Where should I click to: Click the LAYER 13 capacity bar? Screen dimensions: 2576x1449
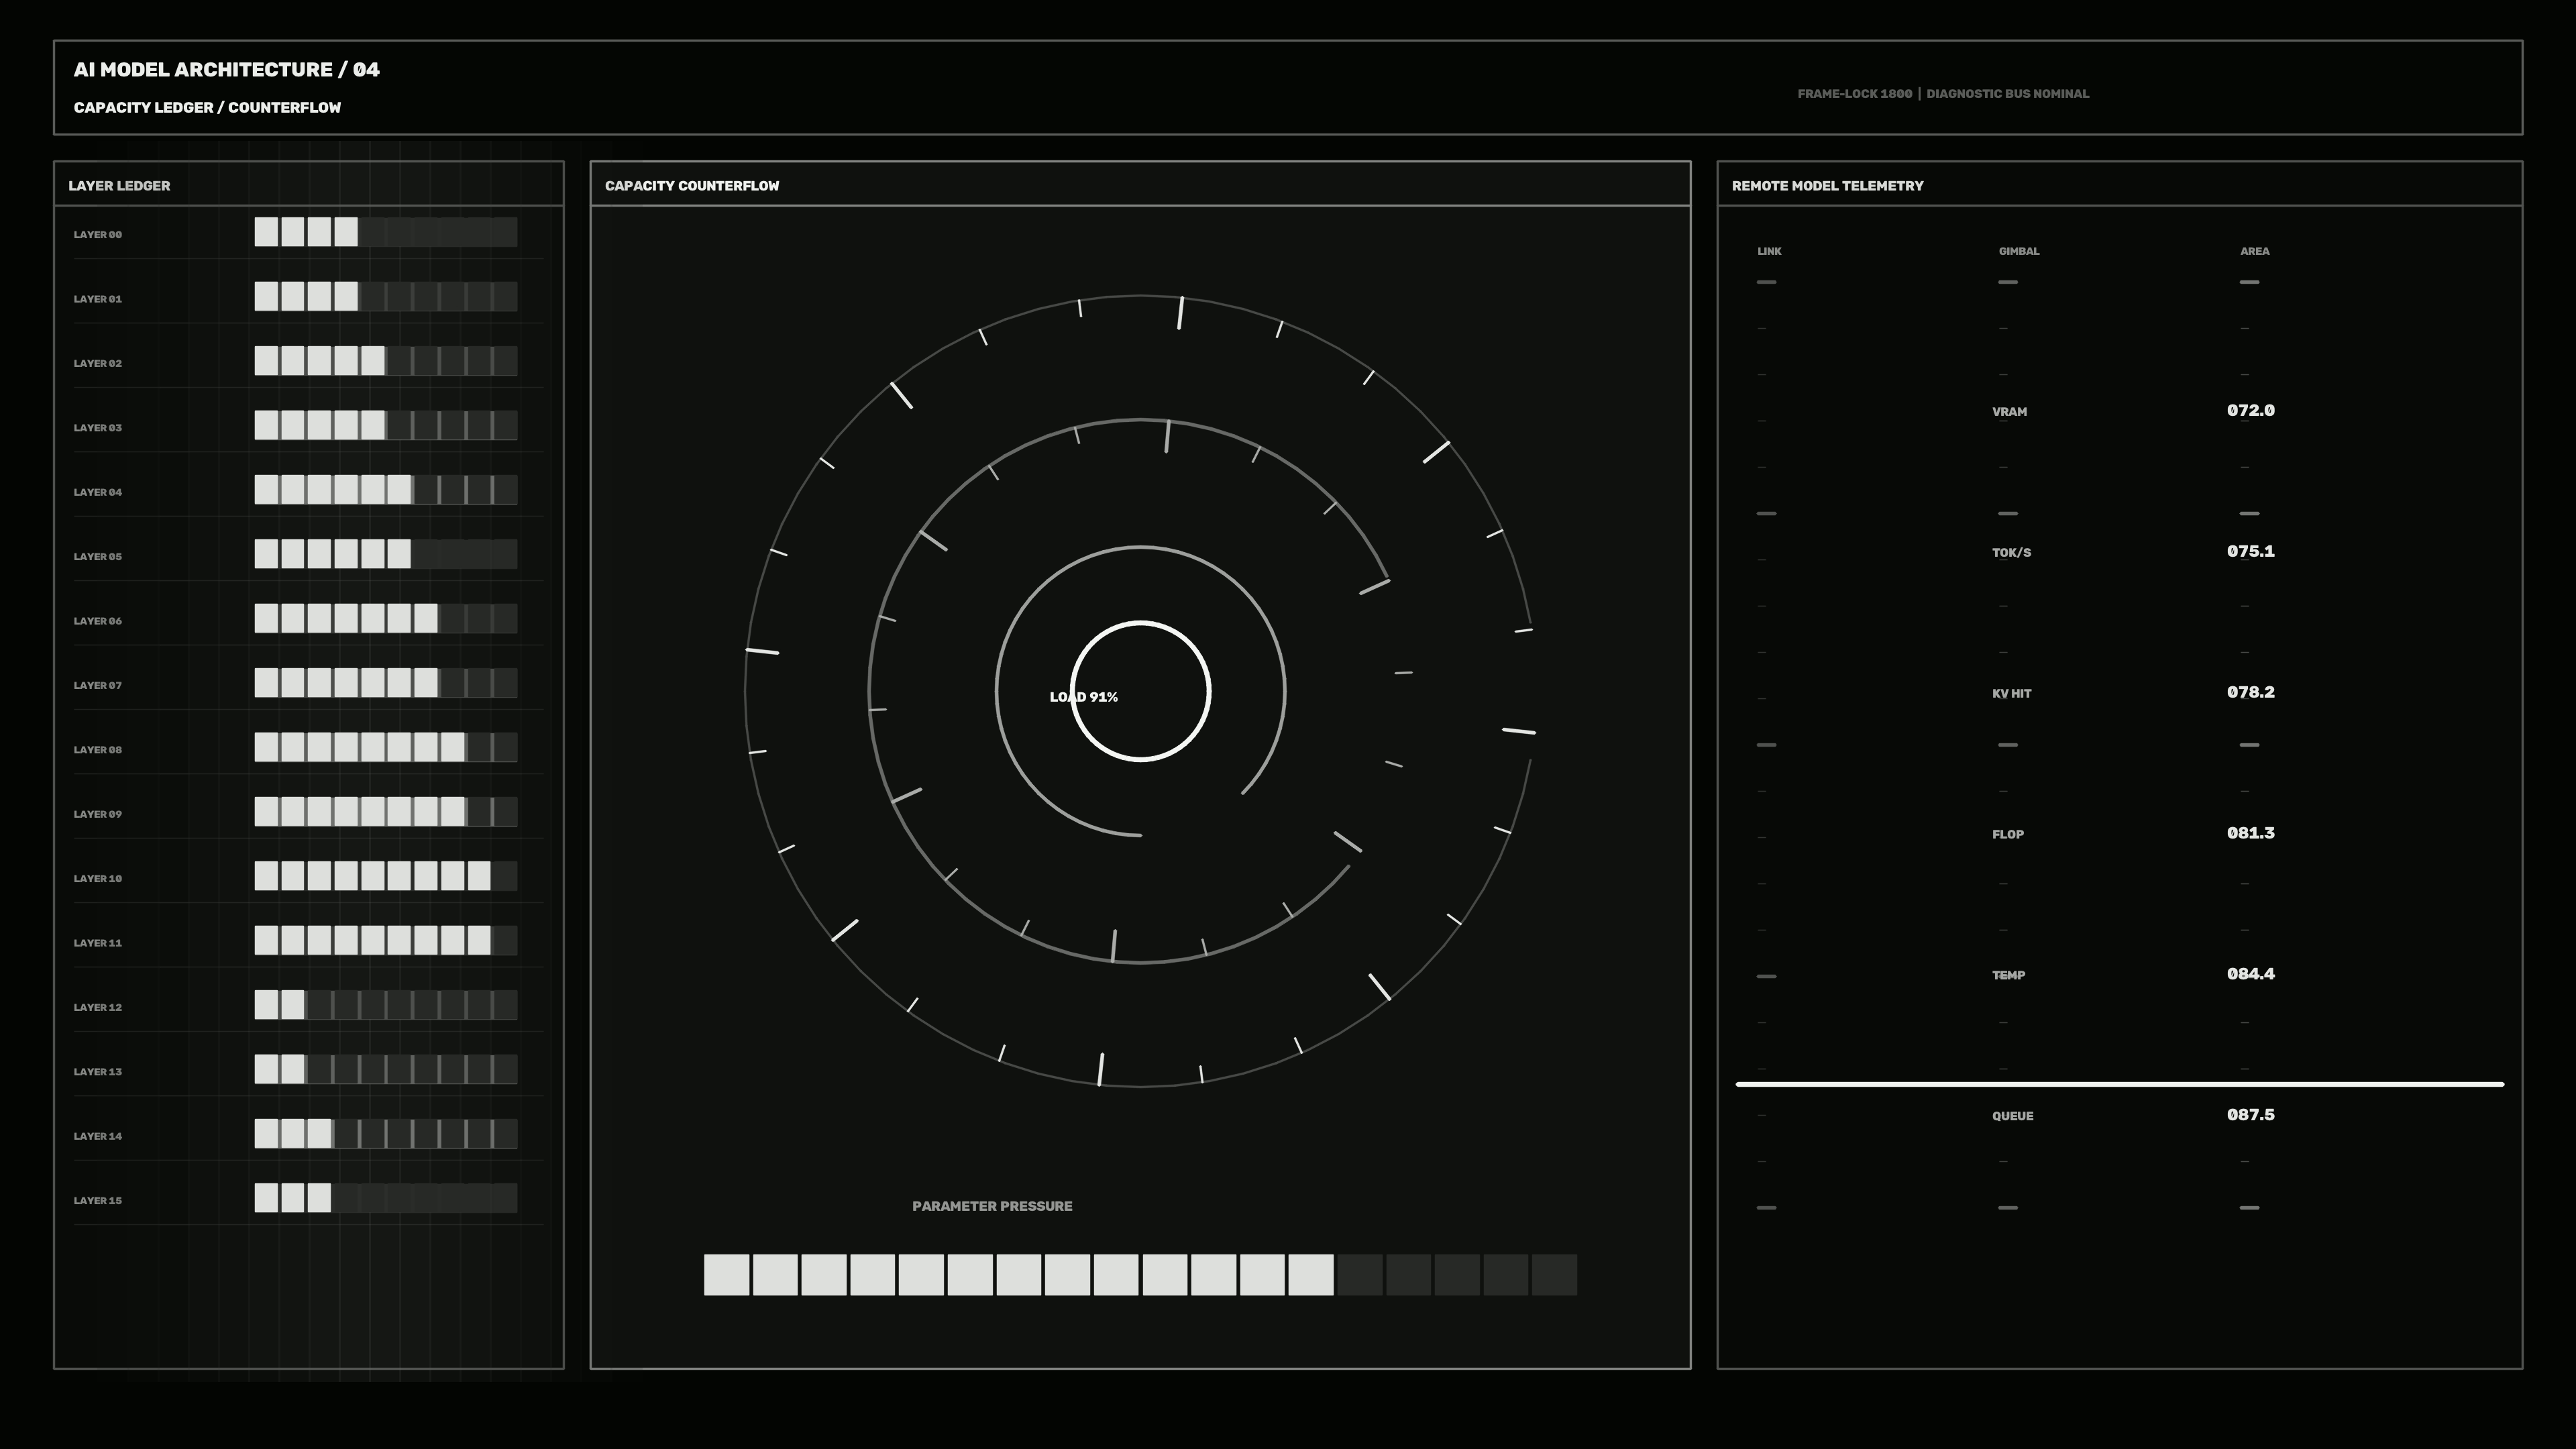click(x=386, y=1069)
